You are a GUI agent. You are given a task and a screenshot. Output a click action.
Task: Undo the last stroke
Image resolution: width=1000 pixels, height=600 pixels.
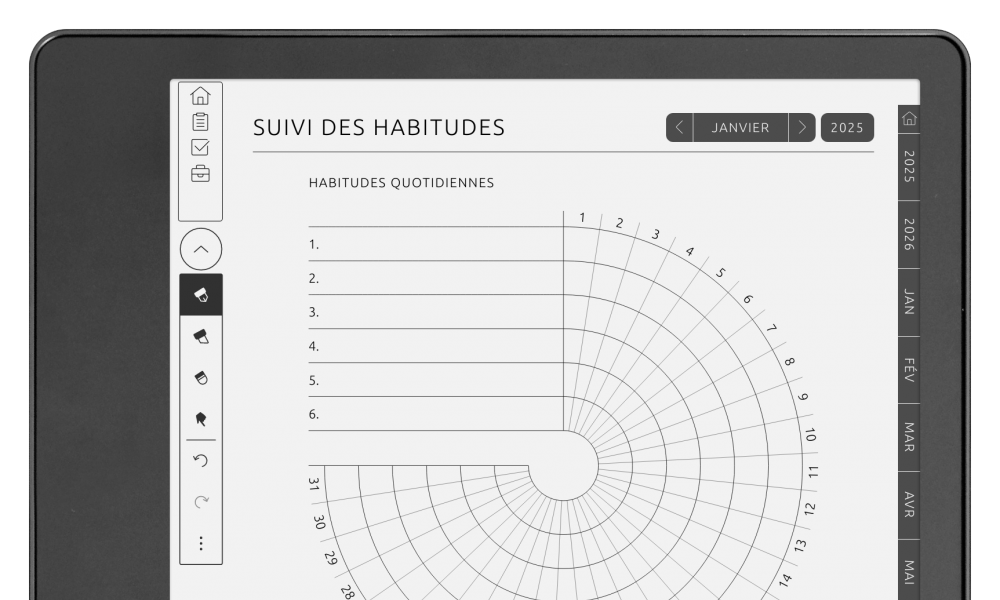coord(201,460)
